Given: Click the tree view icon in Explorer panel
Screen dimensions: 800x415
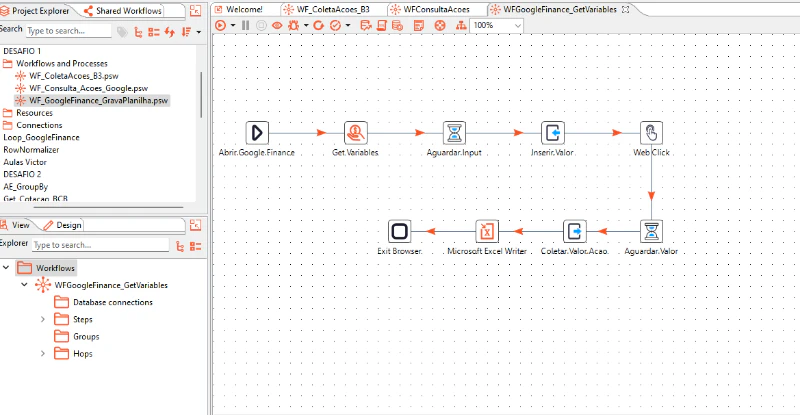Looking at the screenshot, I should 180,247.
